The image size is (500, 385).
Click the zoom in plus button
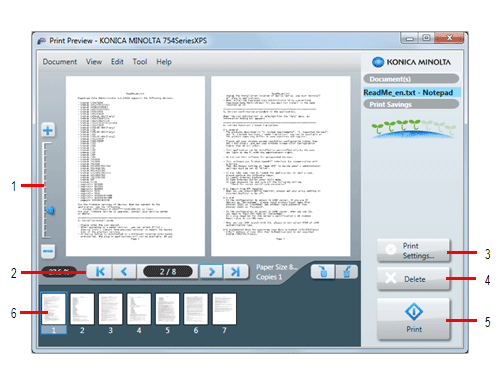pos(48,130)
